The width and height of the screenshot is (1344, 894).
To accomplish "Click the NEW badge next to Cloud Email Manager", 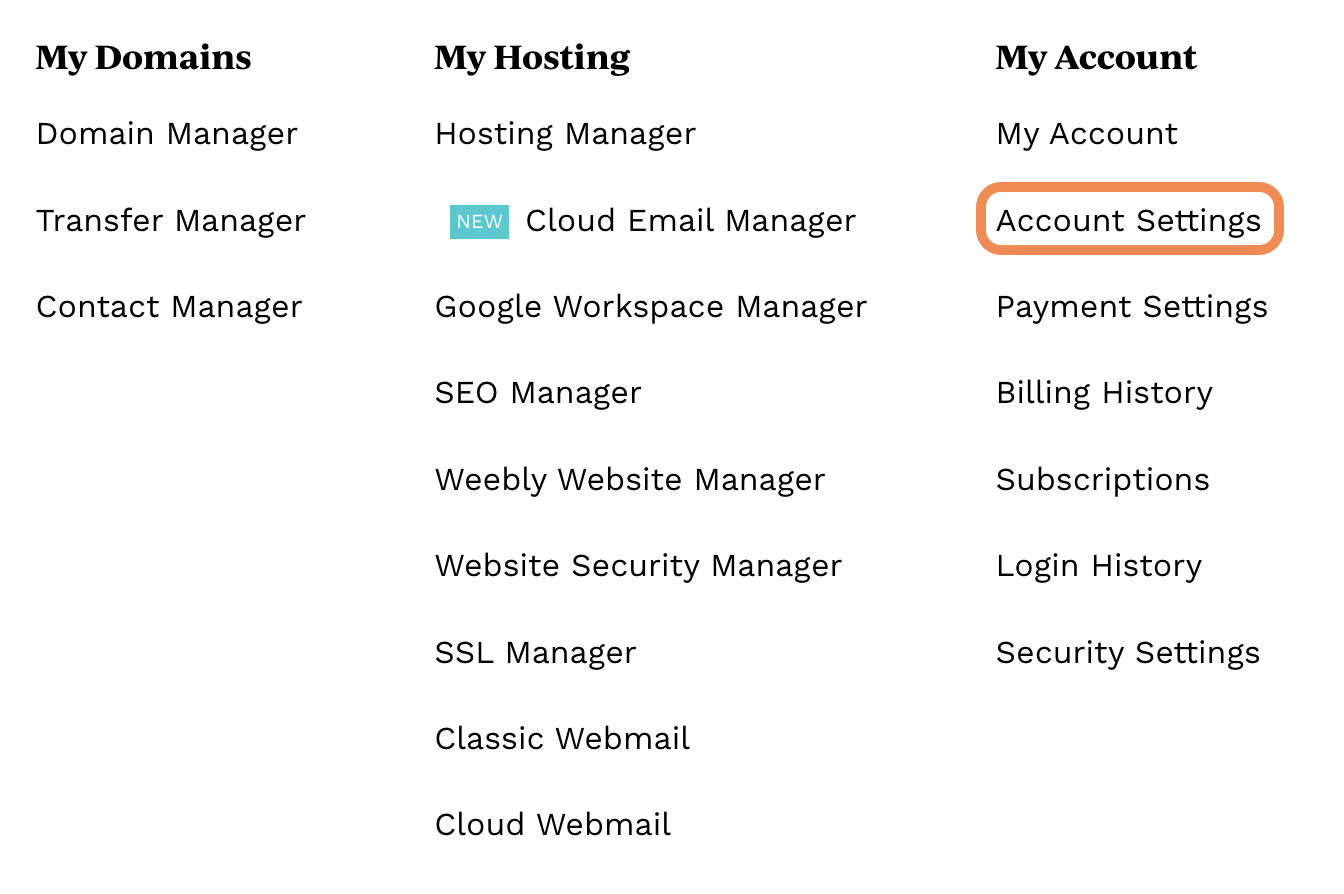I will pos(479,221).
